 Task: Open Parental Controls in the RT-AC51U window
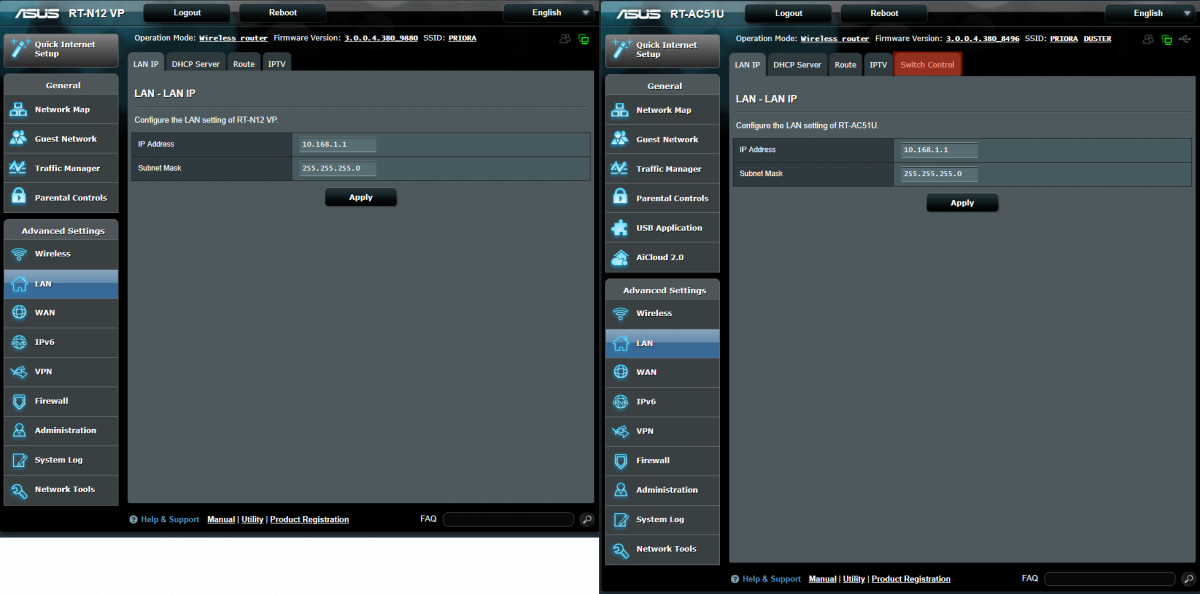(663, 198)
